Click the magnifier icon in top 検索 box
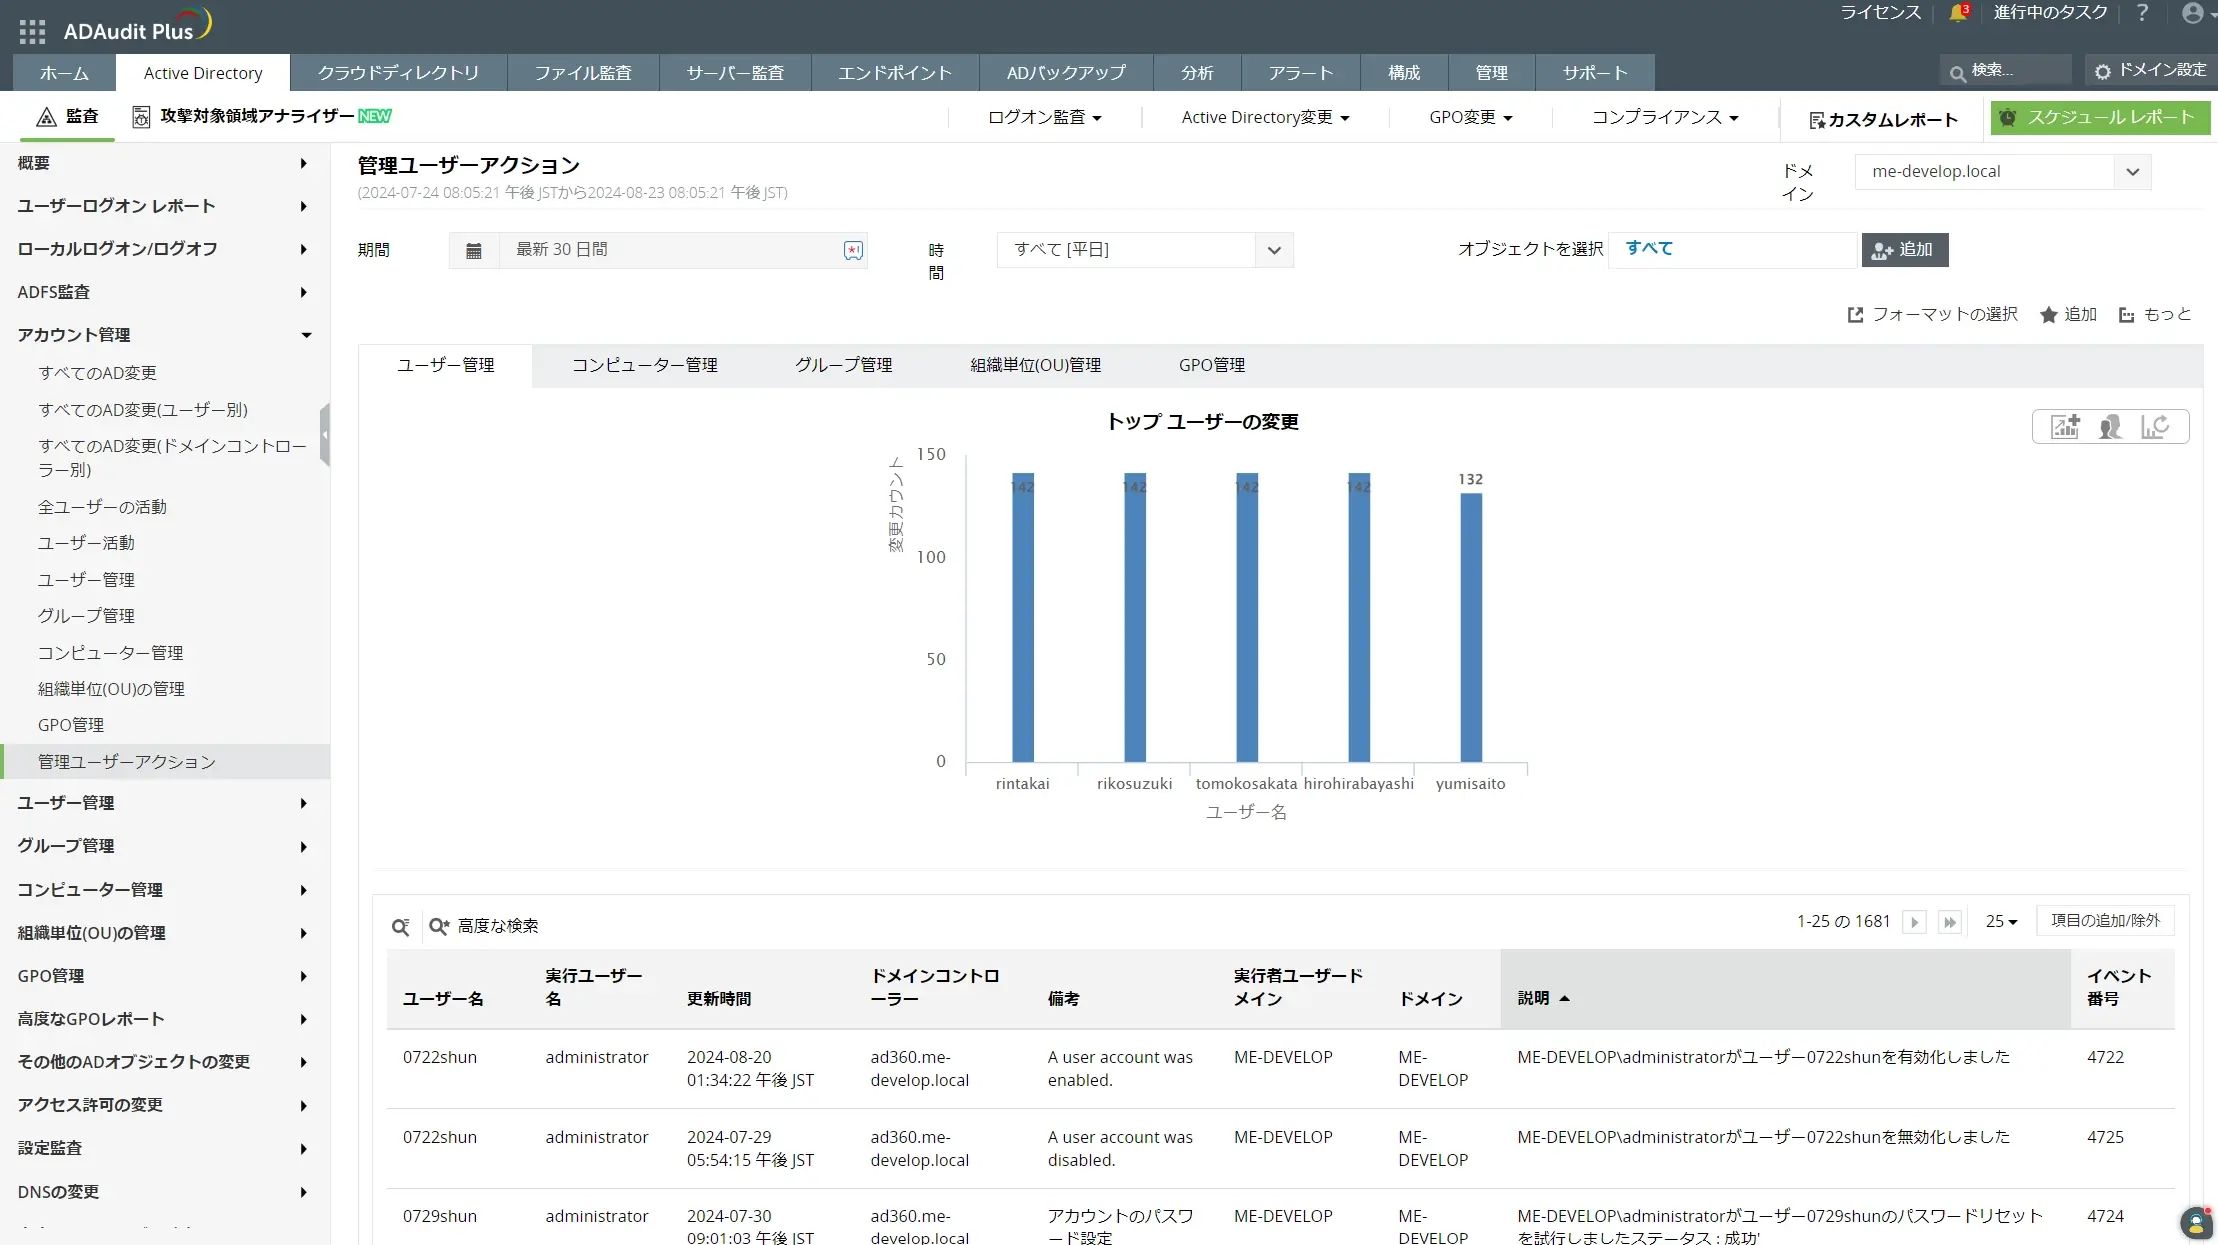This screenshot has height=1245, width=2218. point(1957,72)
